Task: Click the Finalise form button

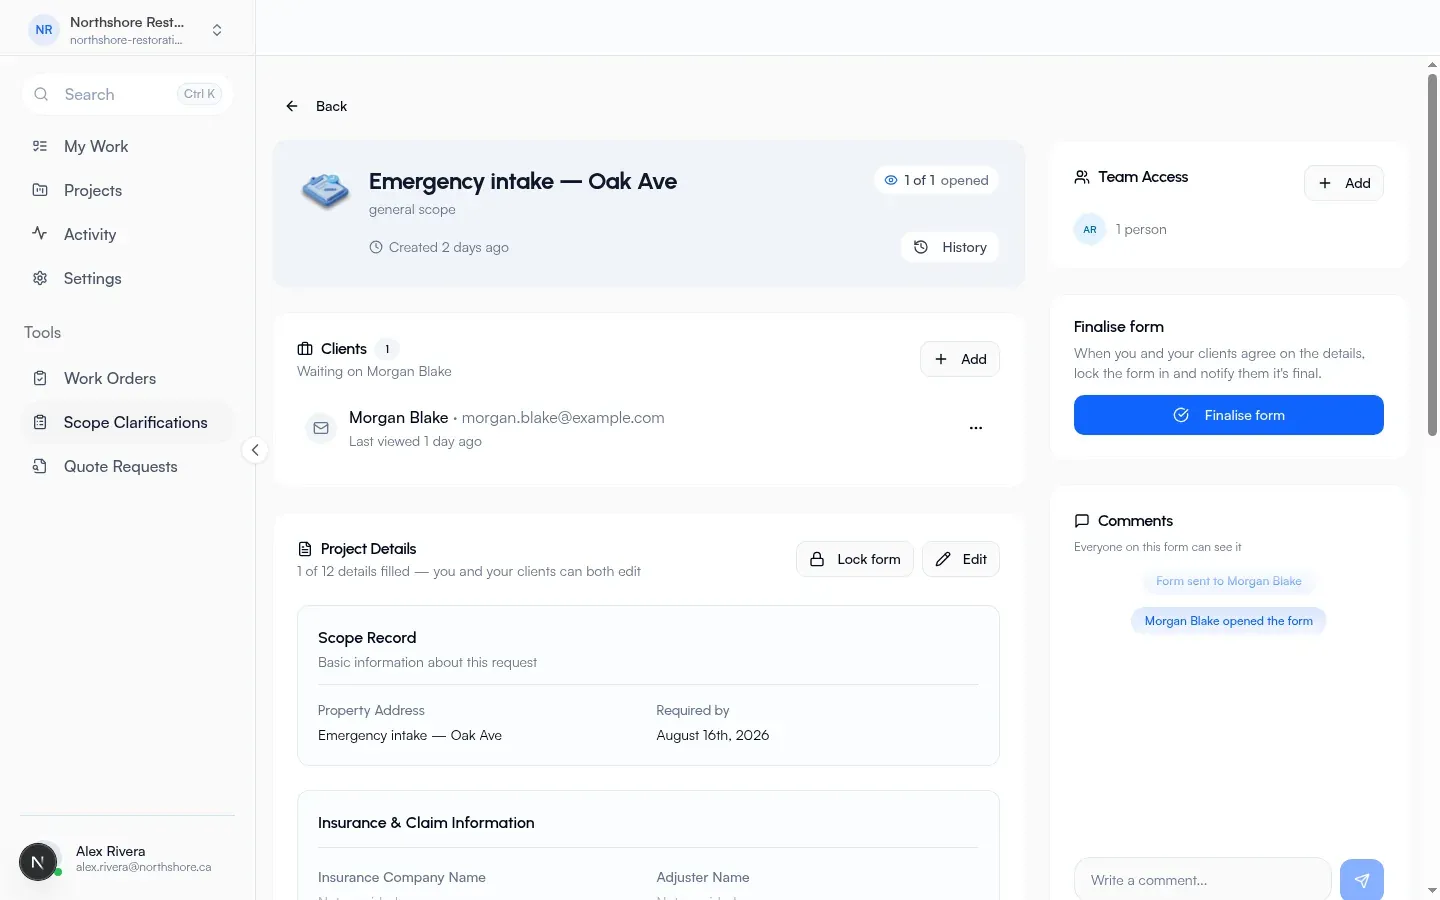Action: (x=1229, y=415)
